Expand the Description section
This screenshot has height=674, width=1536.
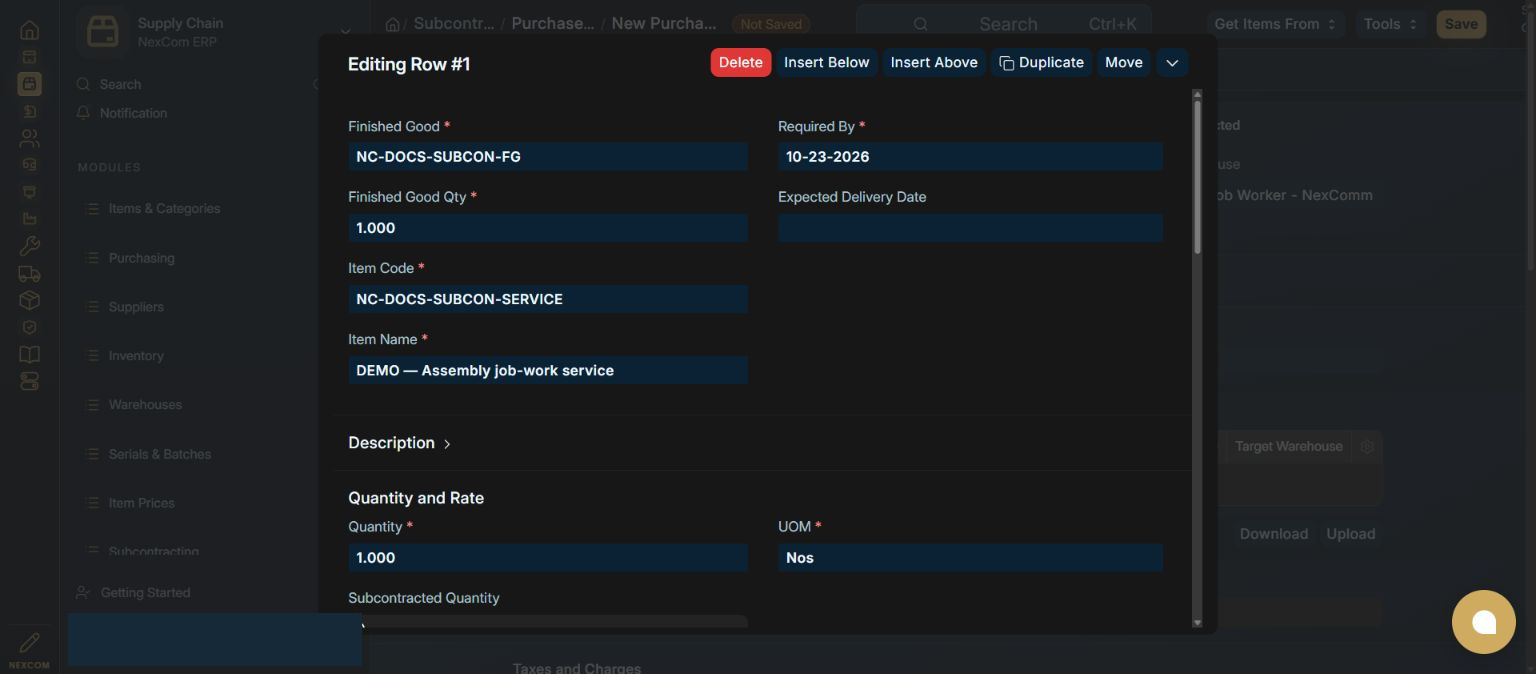coord(399,443)
